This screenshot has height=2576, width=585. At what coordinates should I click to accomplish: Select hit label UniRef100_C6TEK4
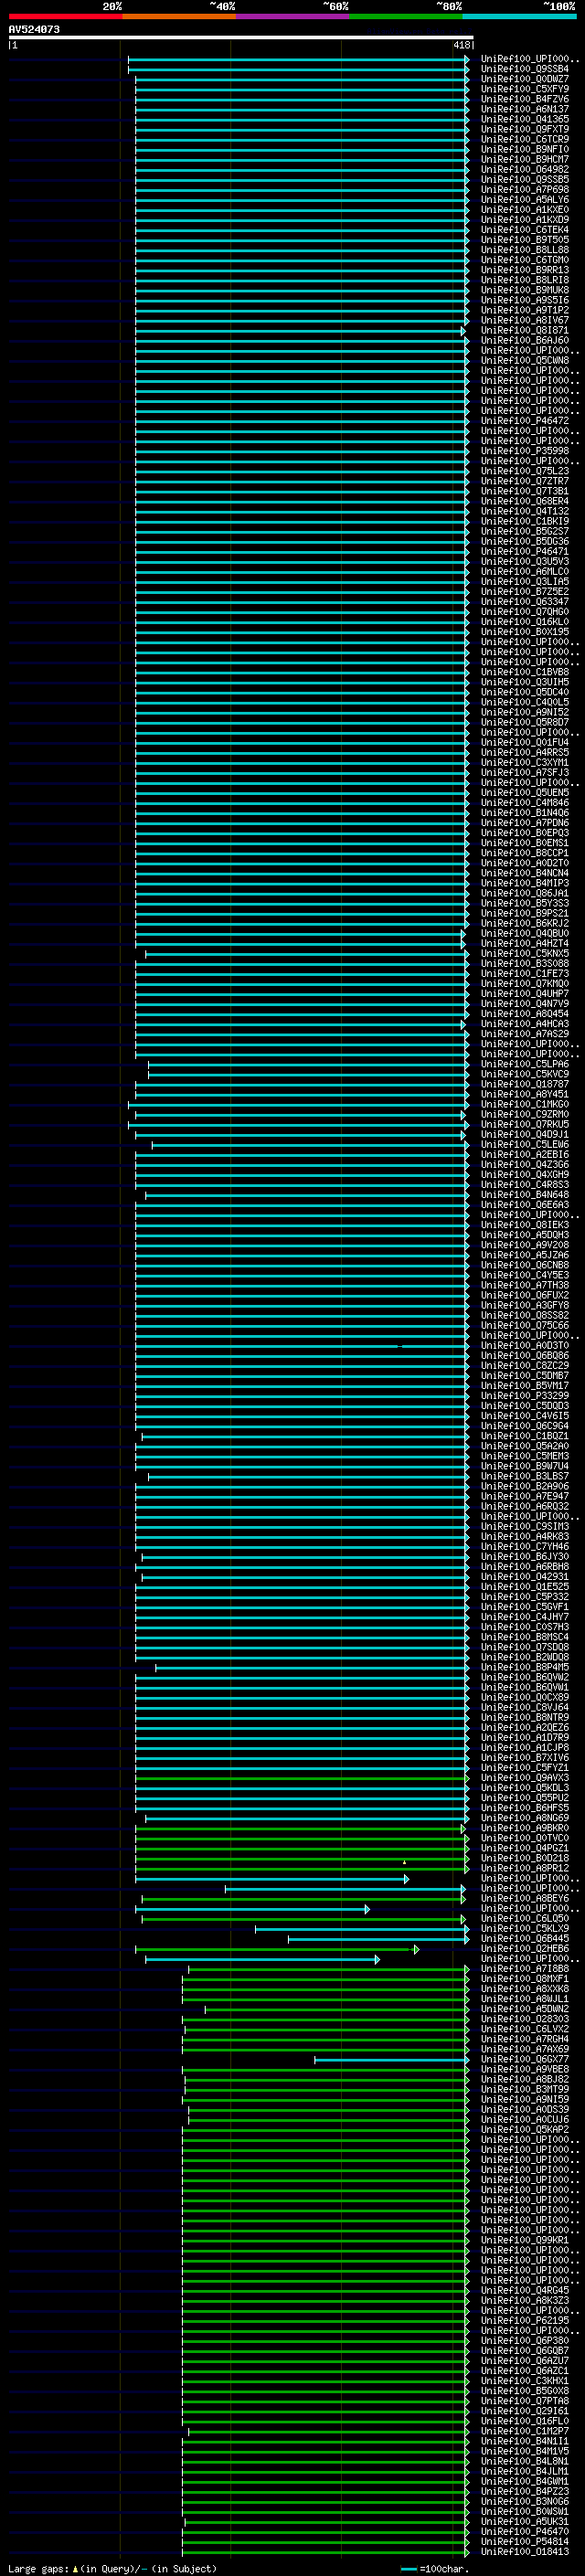click(525, 230)
